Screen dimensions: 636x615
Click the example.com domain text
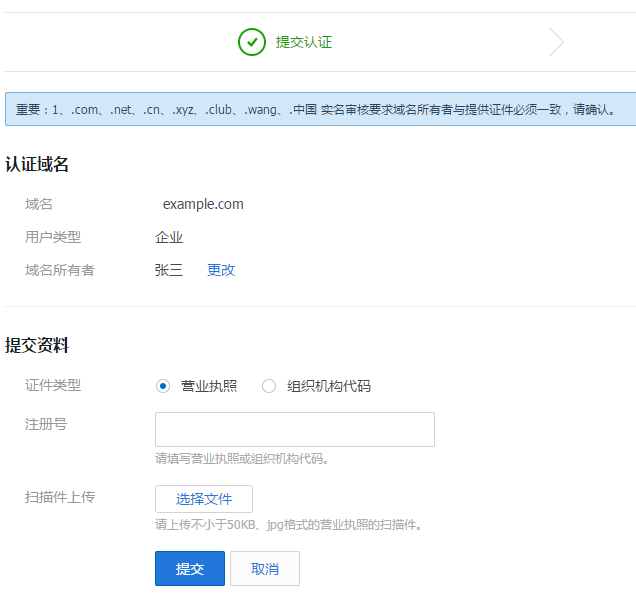pos(203,204)
